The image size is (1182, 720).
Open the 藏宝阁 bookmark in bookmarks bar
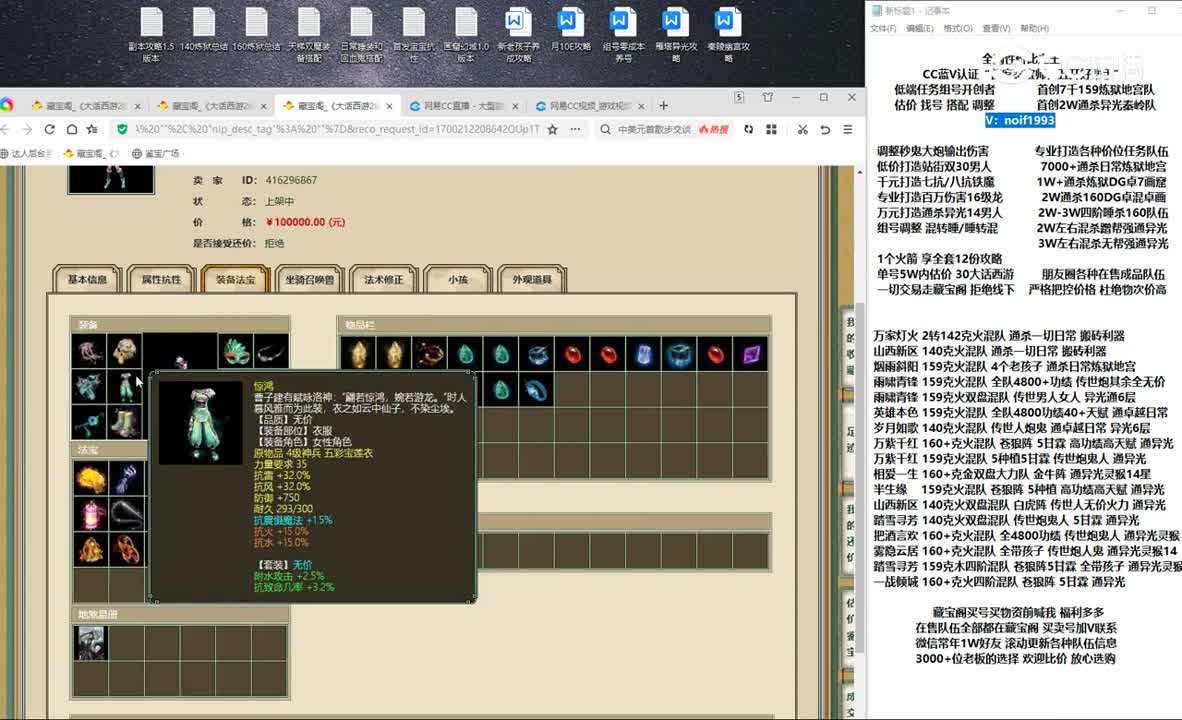pyautogui.click(x=92, y=154)
